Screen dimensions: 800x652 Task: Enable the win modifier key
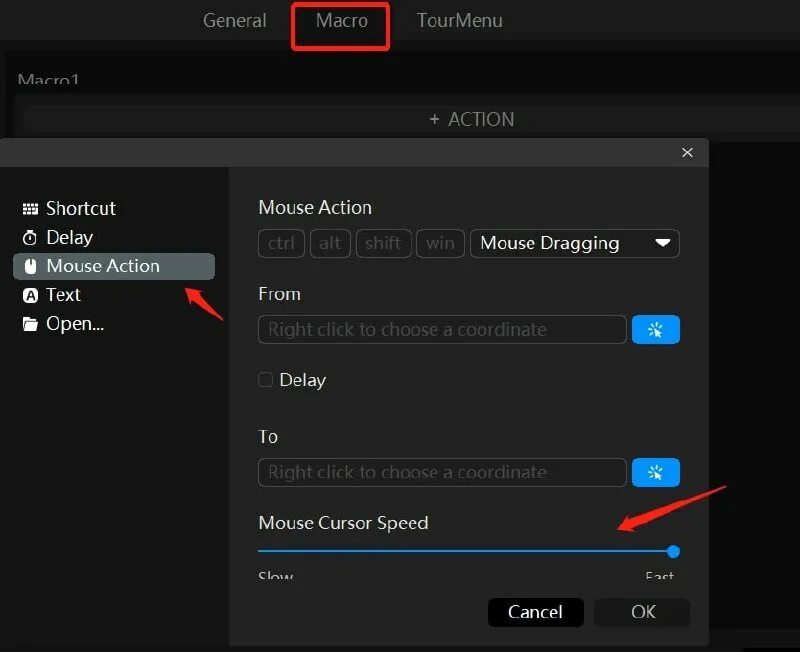coord(440,243)
